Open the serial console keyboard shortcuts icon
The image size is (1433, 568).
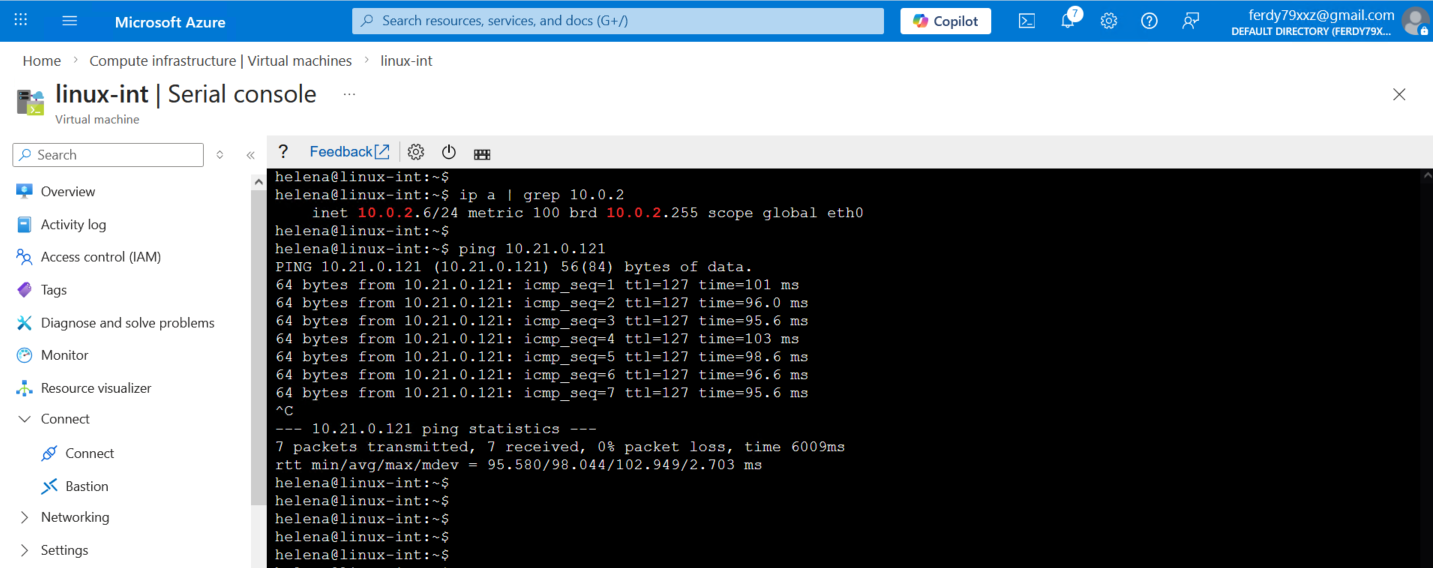pyautogui.click(x=482, y=153)
